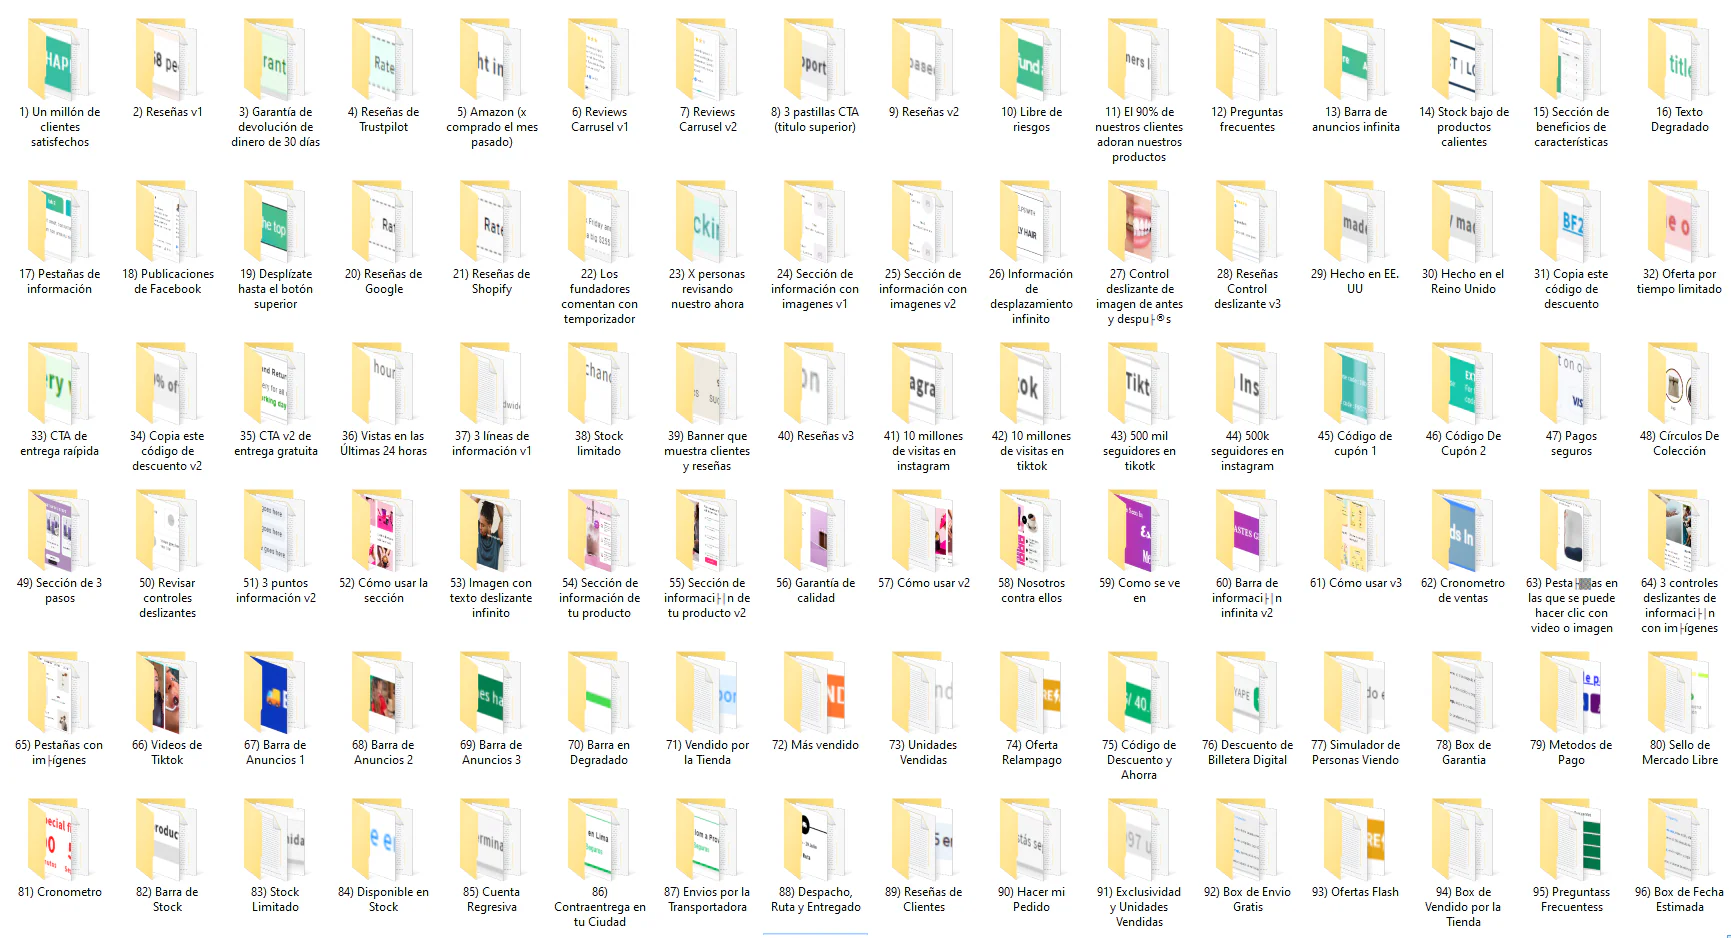
Task: Select the '43) 500 mil seguidores en tiktok' folder
Action: click(x=1139, y=386)
